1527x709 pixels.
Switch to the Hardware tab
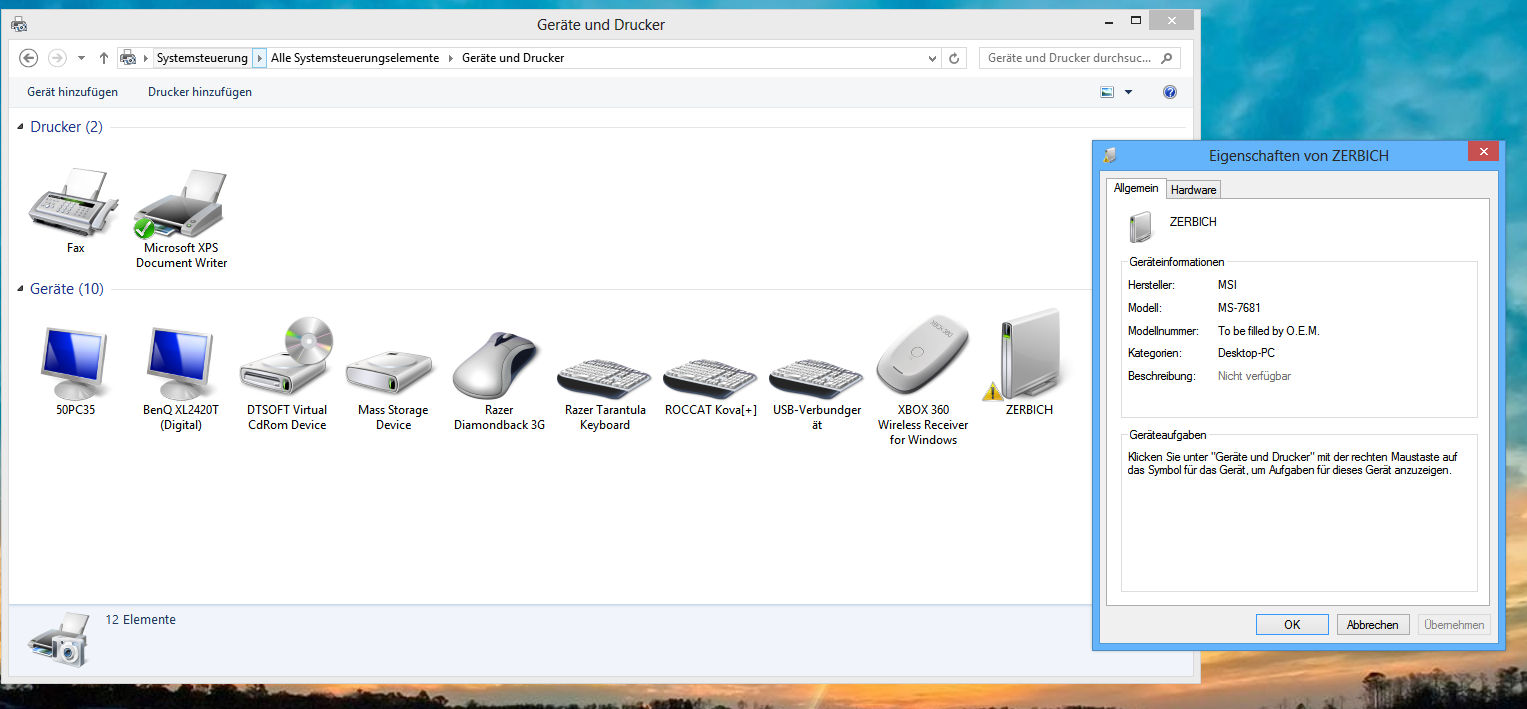tap(1193, 190)
